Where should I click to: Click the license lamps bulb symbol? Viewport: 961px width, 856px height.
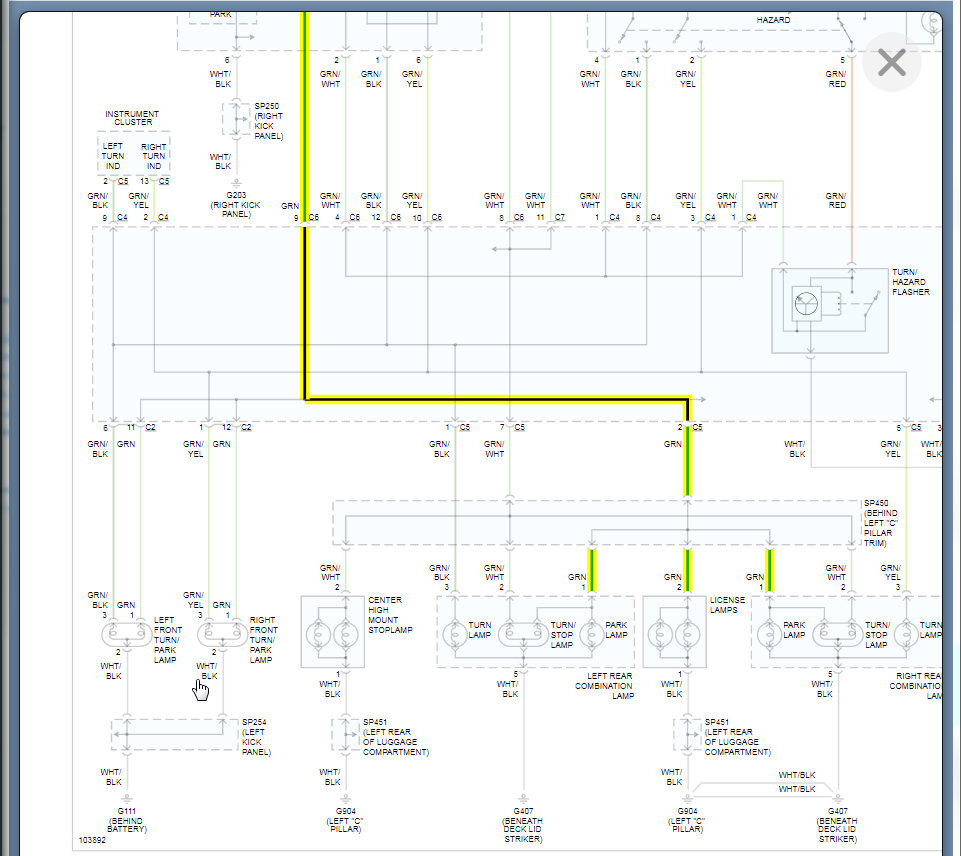[674, 632]
